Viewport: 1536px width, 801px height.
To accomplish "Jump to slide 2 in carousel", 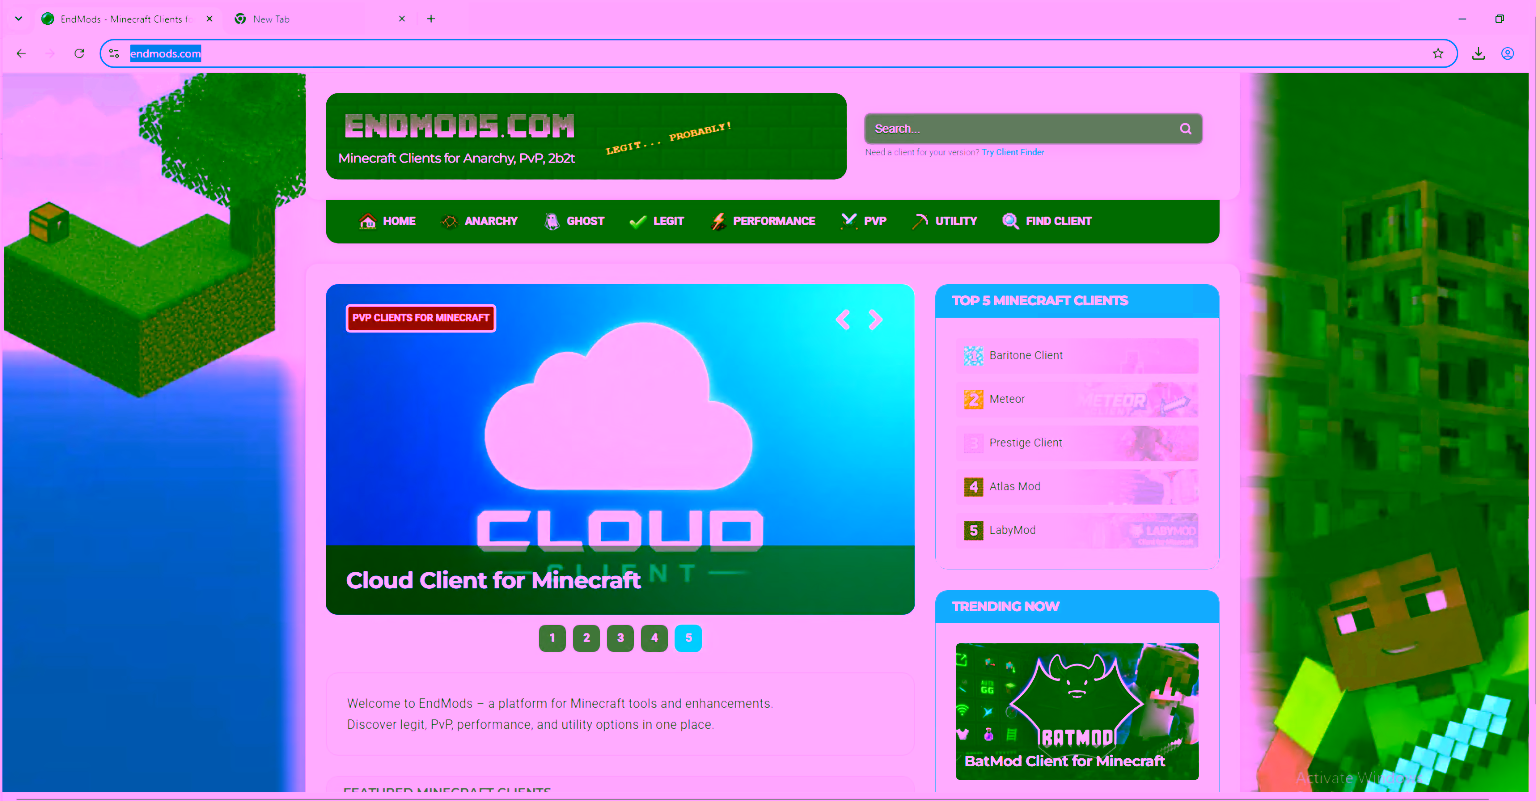I will [x=586, y=638].
